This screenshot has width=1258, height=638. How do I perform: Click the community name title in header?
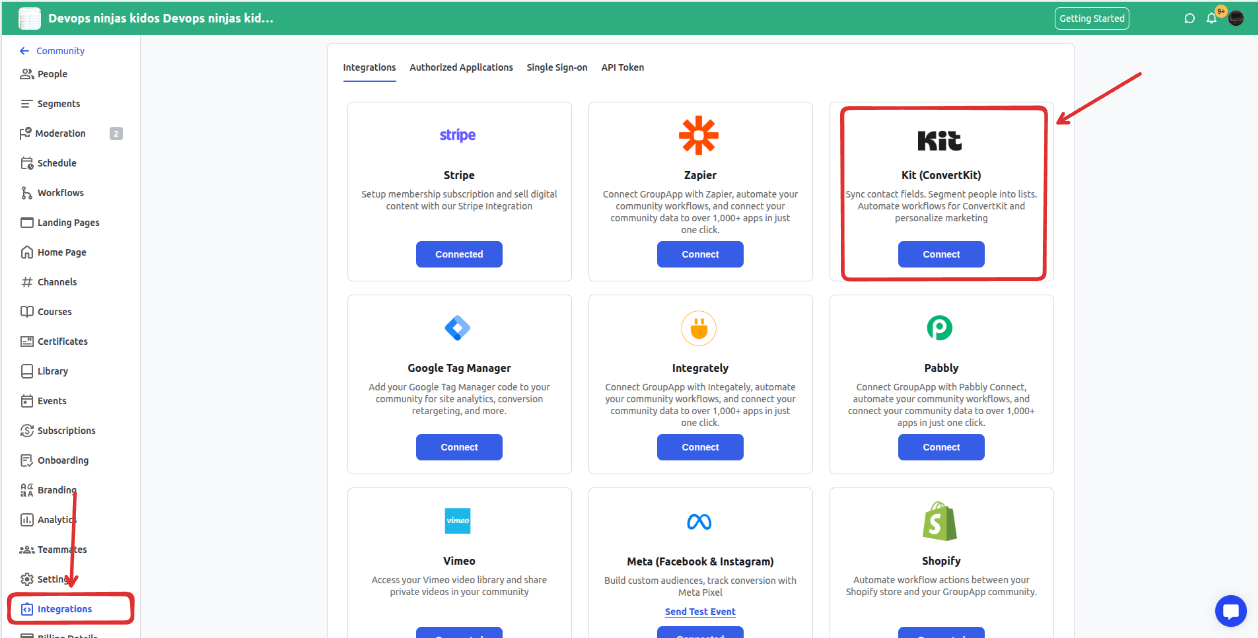coord(161,19)
